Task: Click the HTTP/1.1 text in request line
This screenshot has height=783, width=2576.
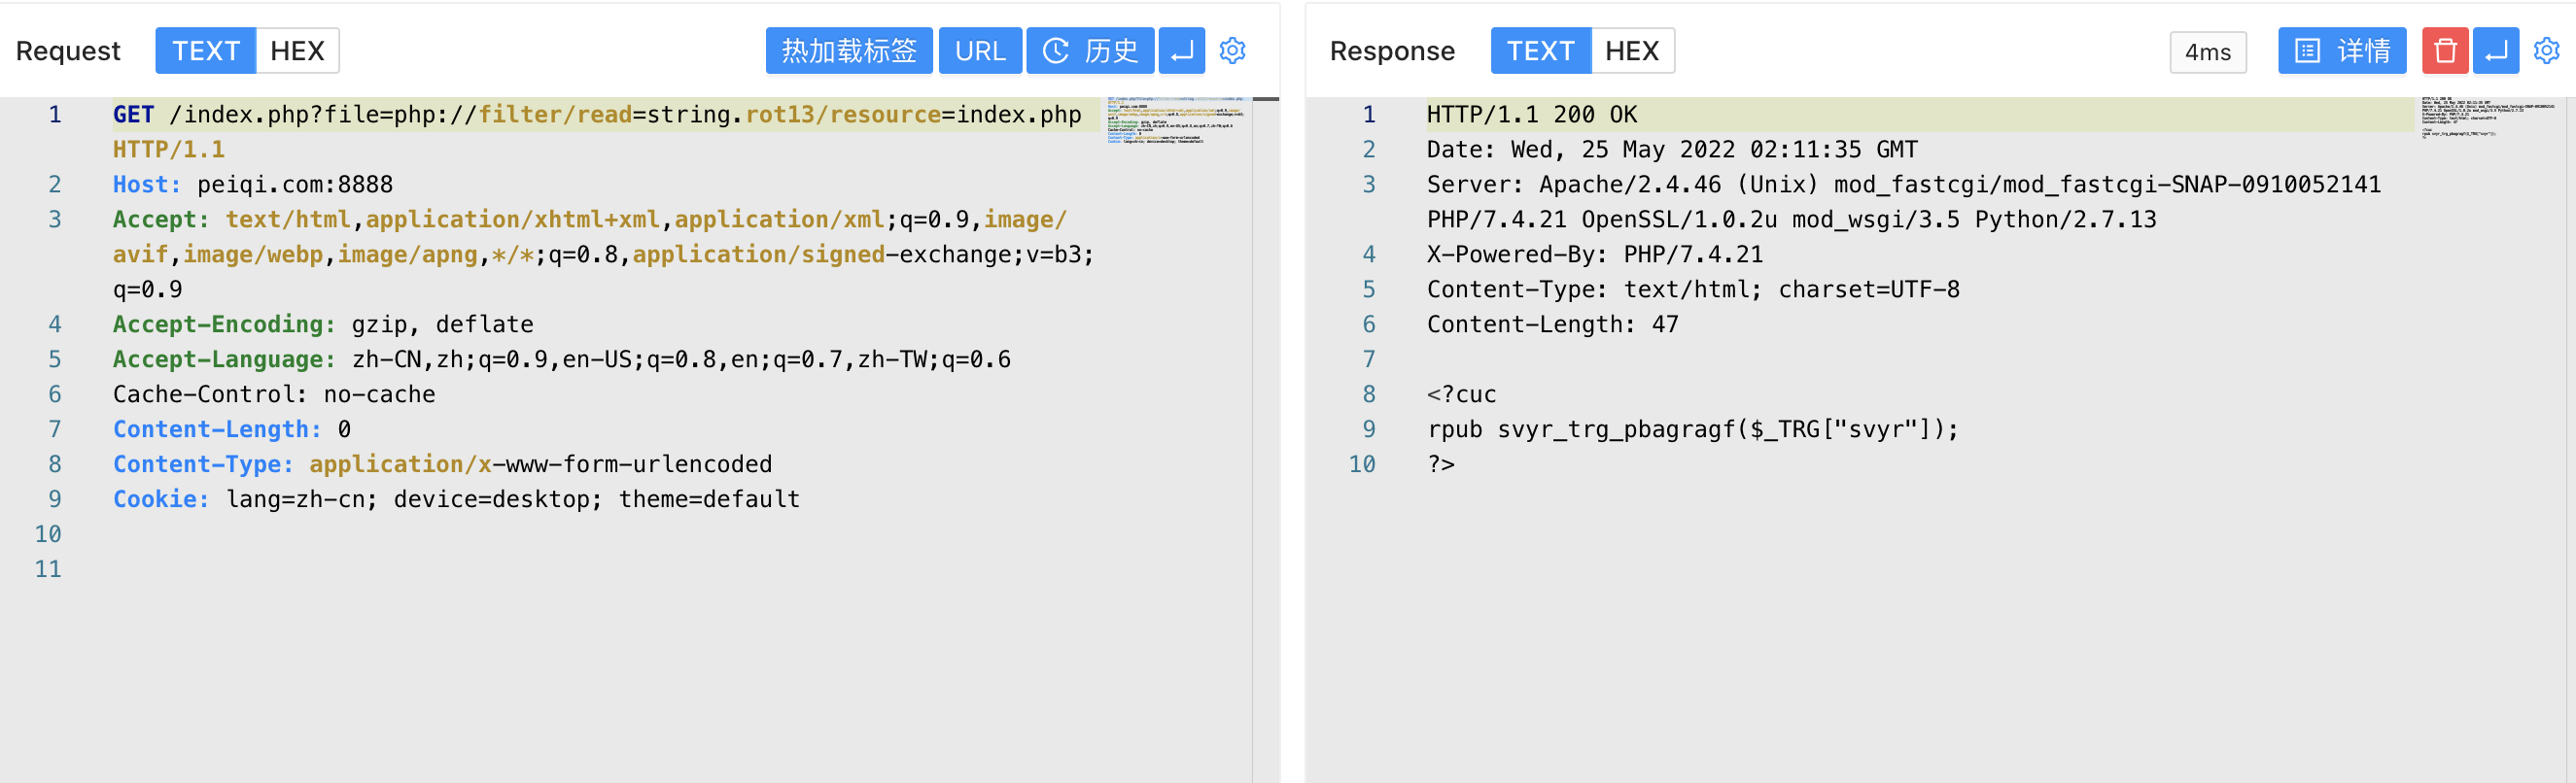Action: click(169, 150)
